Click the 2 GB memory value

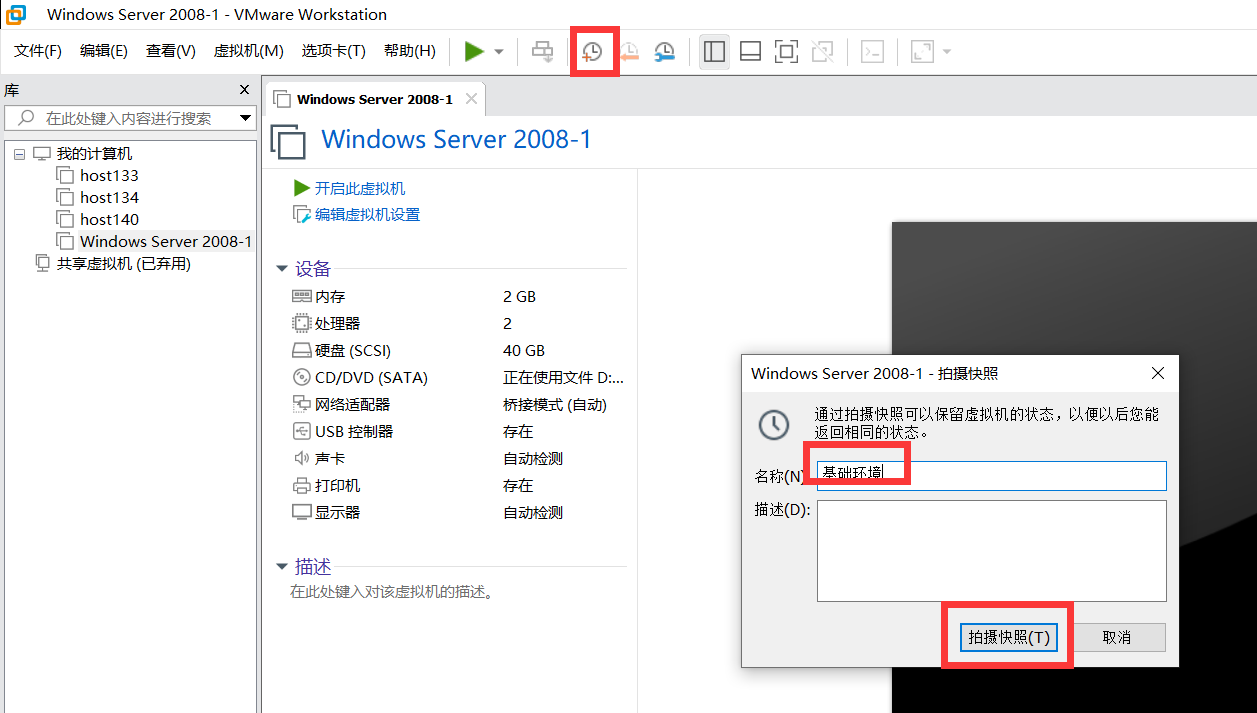(519, 297)
